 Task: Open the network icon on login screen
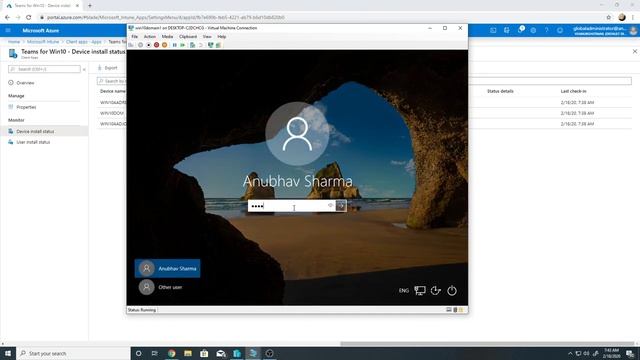(x=420, y=290)
